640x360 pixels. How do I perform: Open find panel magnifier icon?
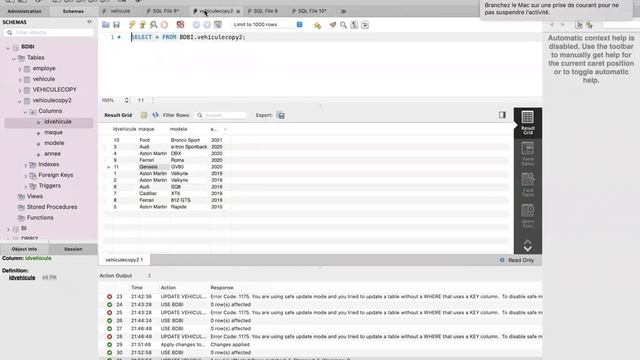point(343,25)
